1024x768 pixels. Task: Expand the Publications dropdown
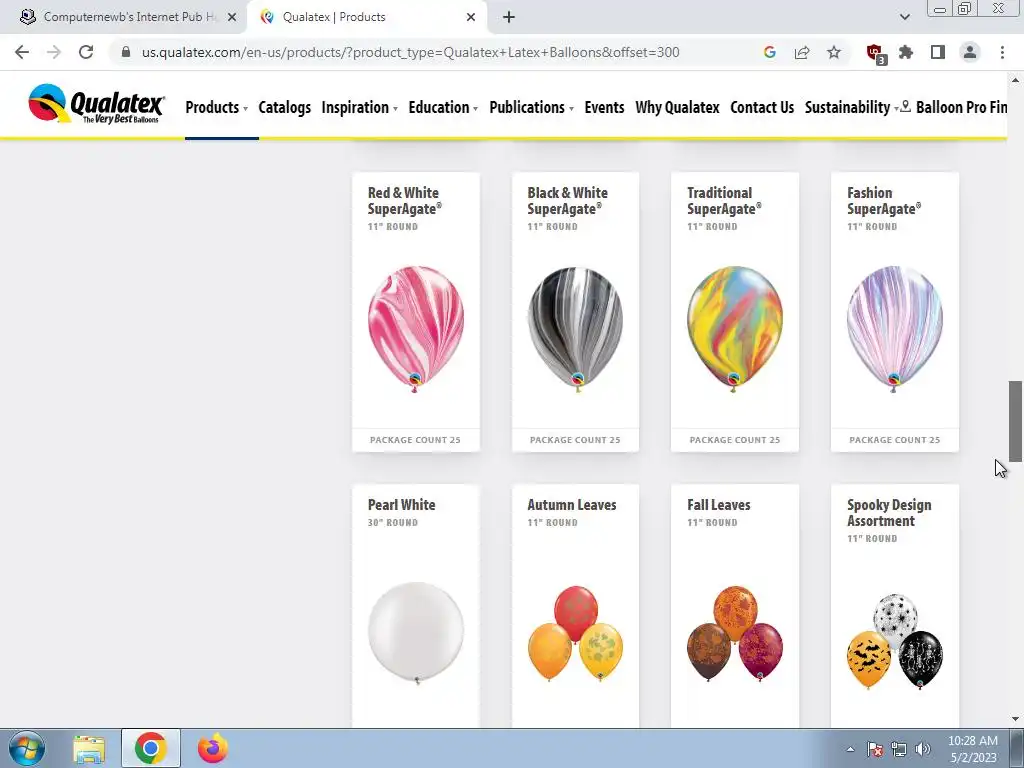click(531, 107)
